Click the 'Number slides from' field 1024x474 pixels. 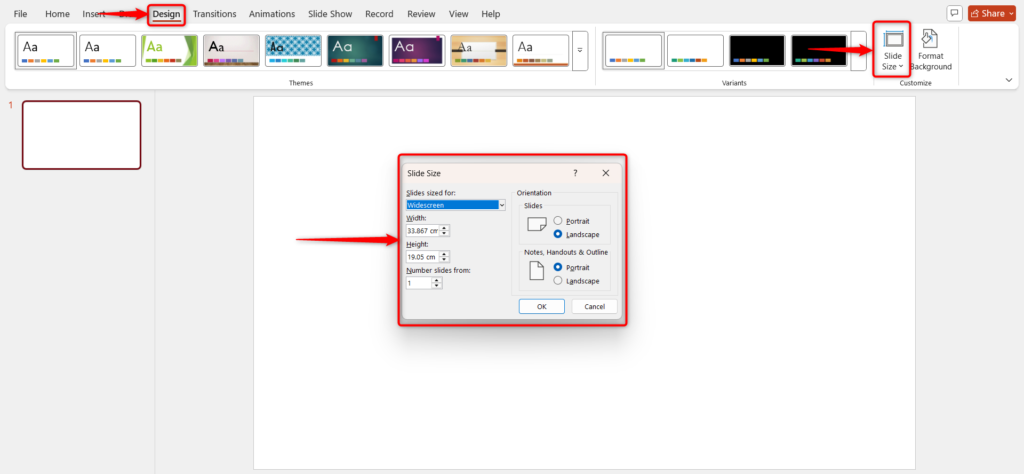(x=419, y=283)
